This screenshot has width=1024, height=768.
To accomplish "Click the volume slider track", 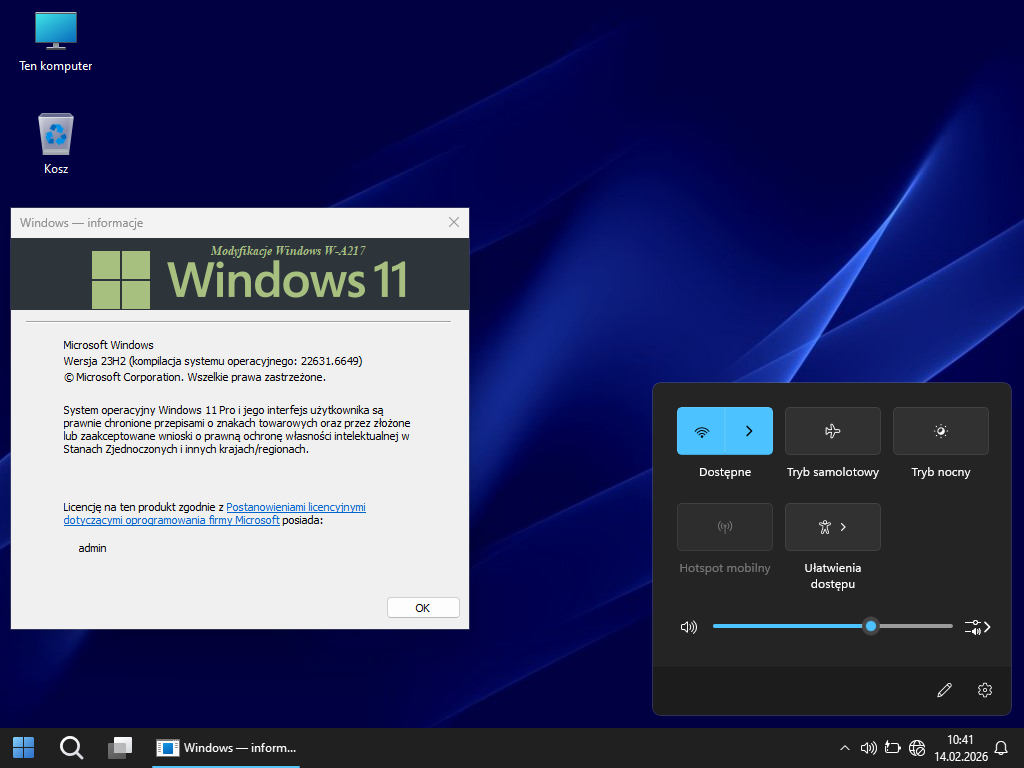I will 790,626.
